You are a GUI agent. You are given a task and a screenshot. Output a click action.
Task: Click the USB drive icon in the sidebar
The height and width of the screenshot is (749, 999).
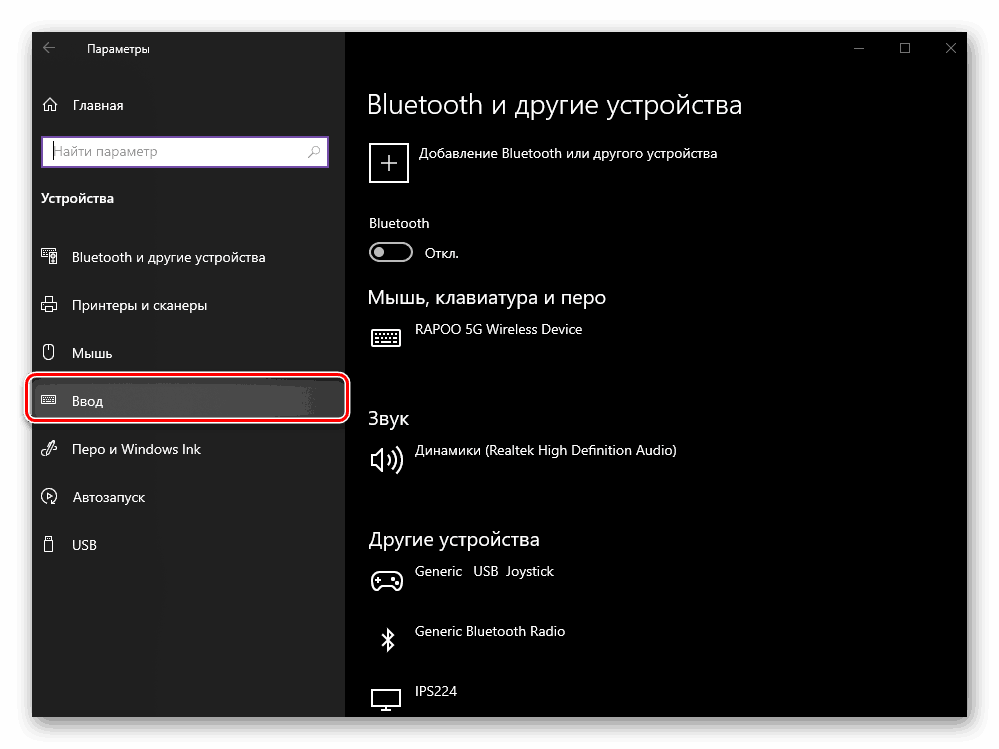[48, 544]
